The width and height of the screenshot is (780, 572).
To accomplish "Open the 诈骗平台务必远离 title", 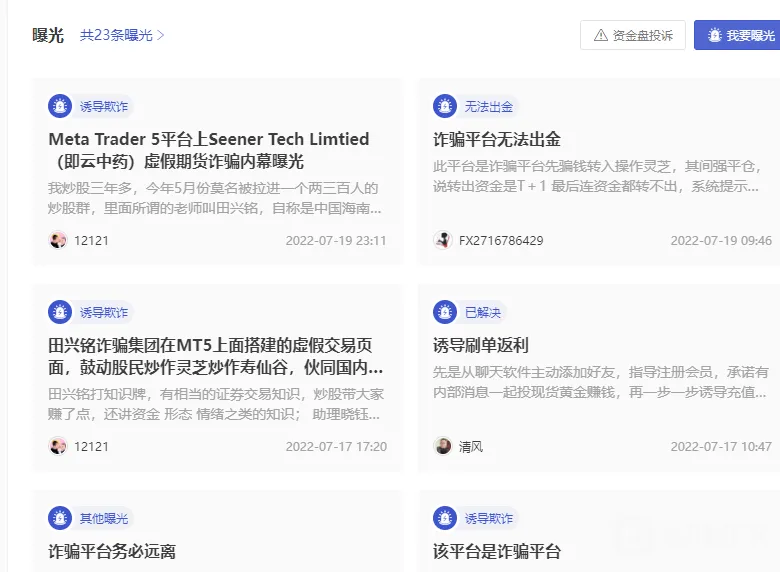I will tap(112, 551).
